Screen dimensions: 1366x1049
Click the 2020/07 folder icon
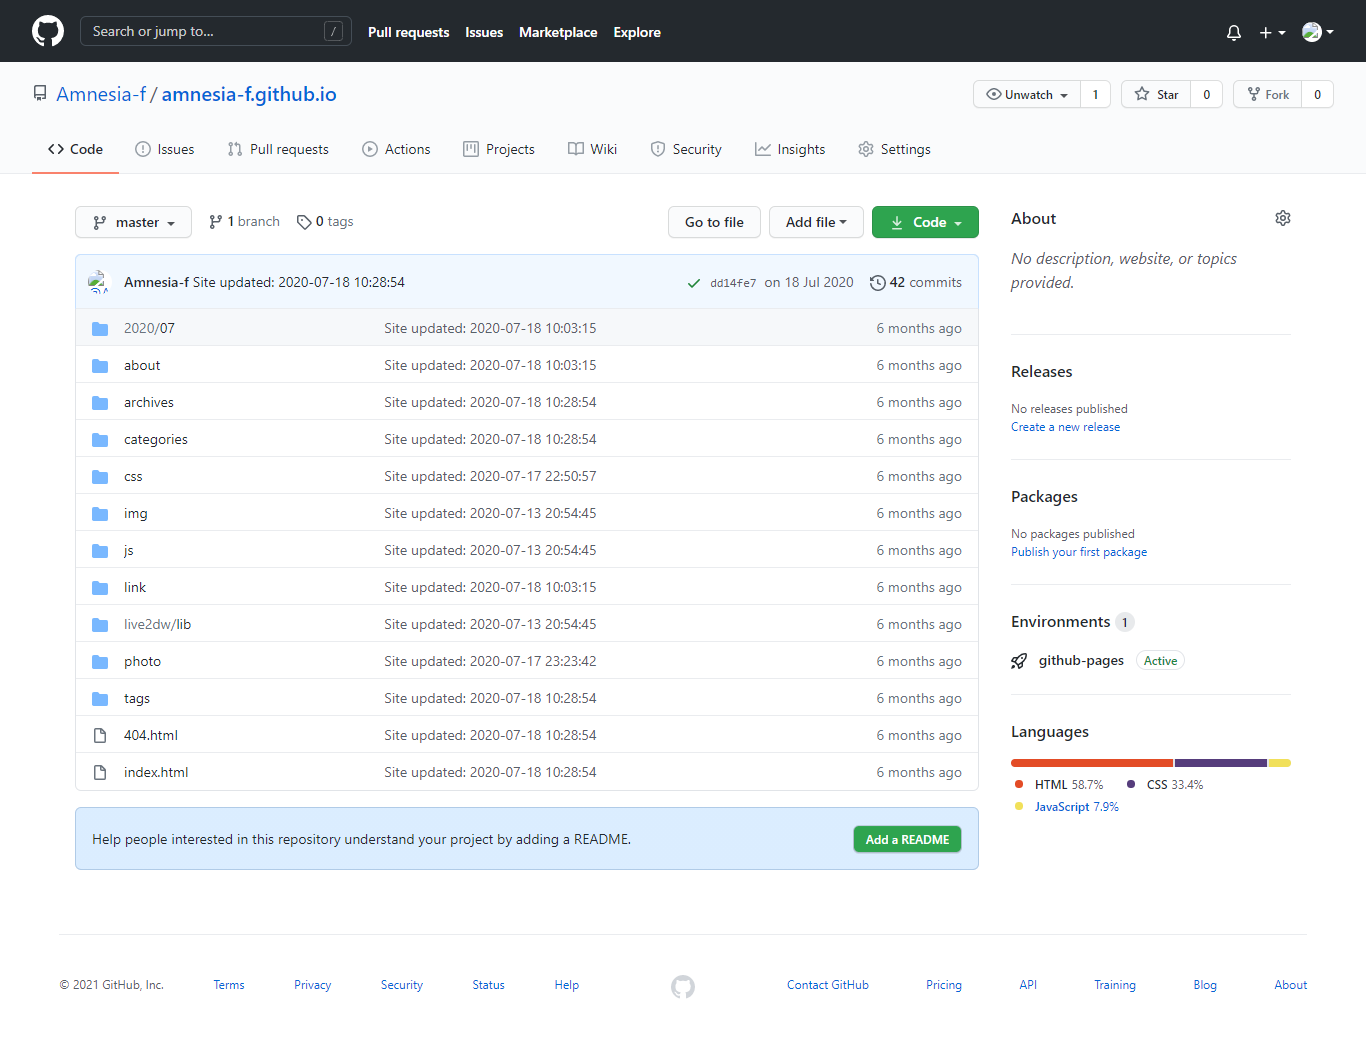(100, 328)
